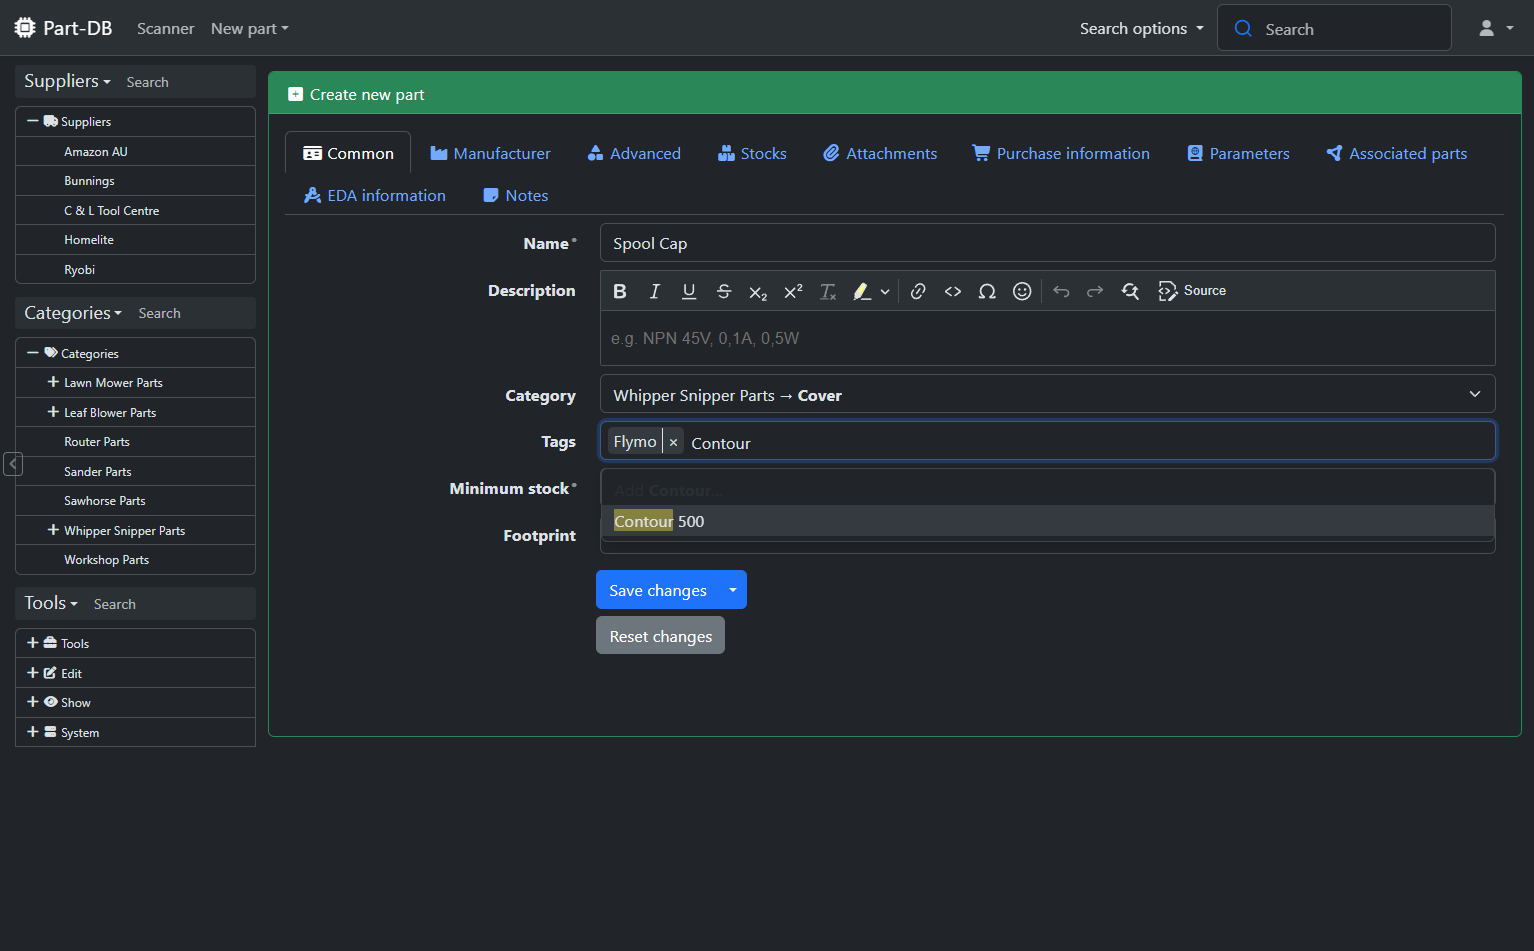Viewport: 1534px width, 951px height.
Task: Apply bold formatting in description toolbar
Action: (620, 291)
